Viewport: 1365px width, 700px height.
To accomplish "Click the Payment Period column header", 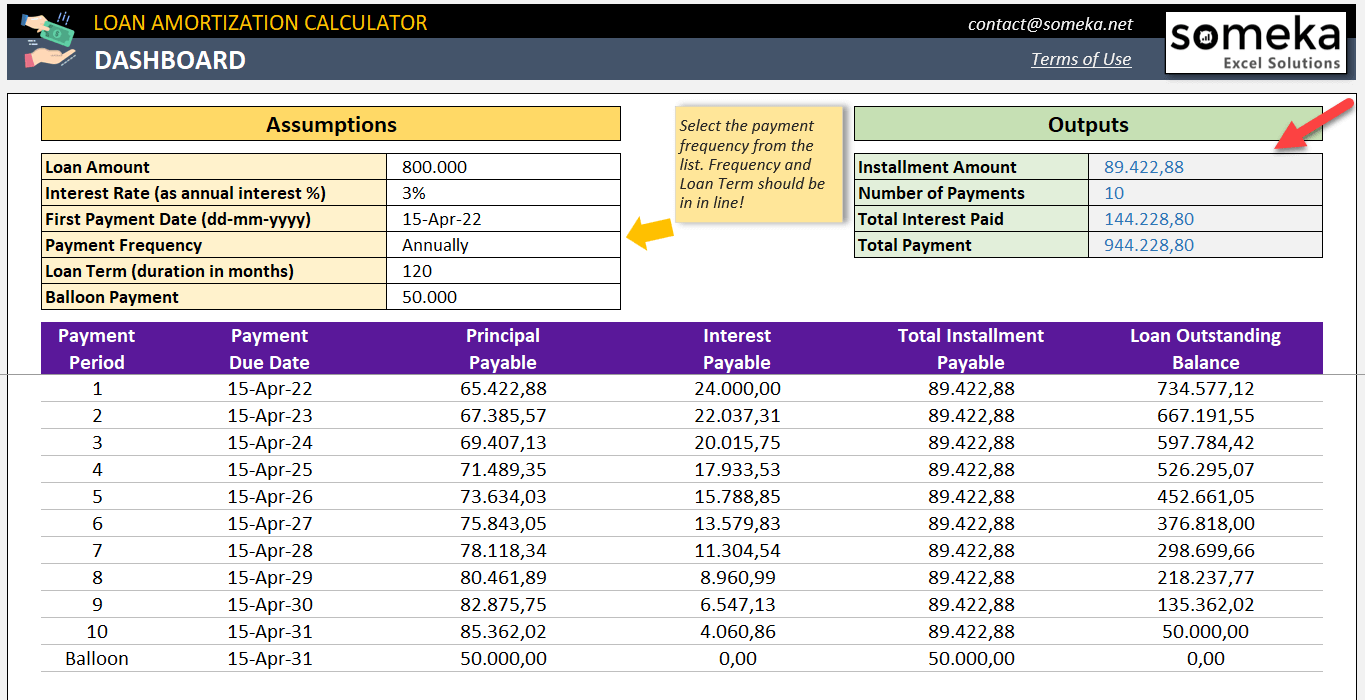I will [96, 348].
